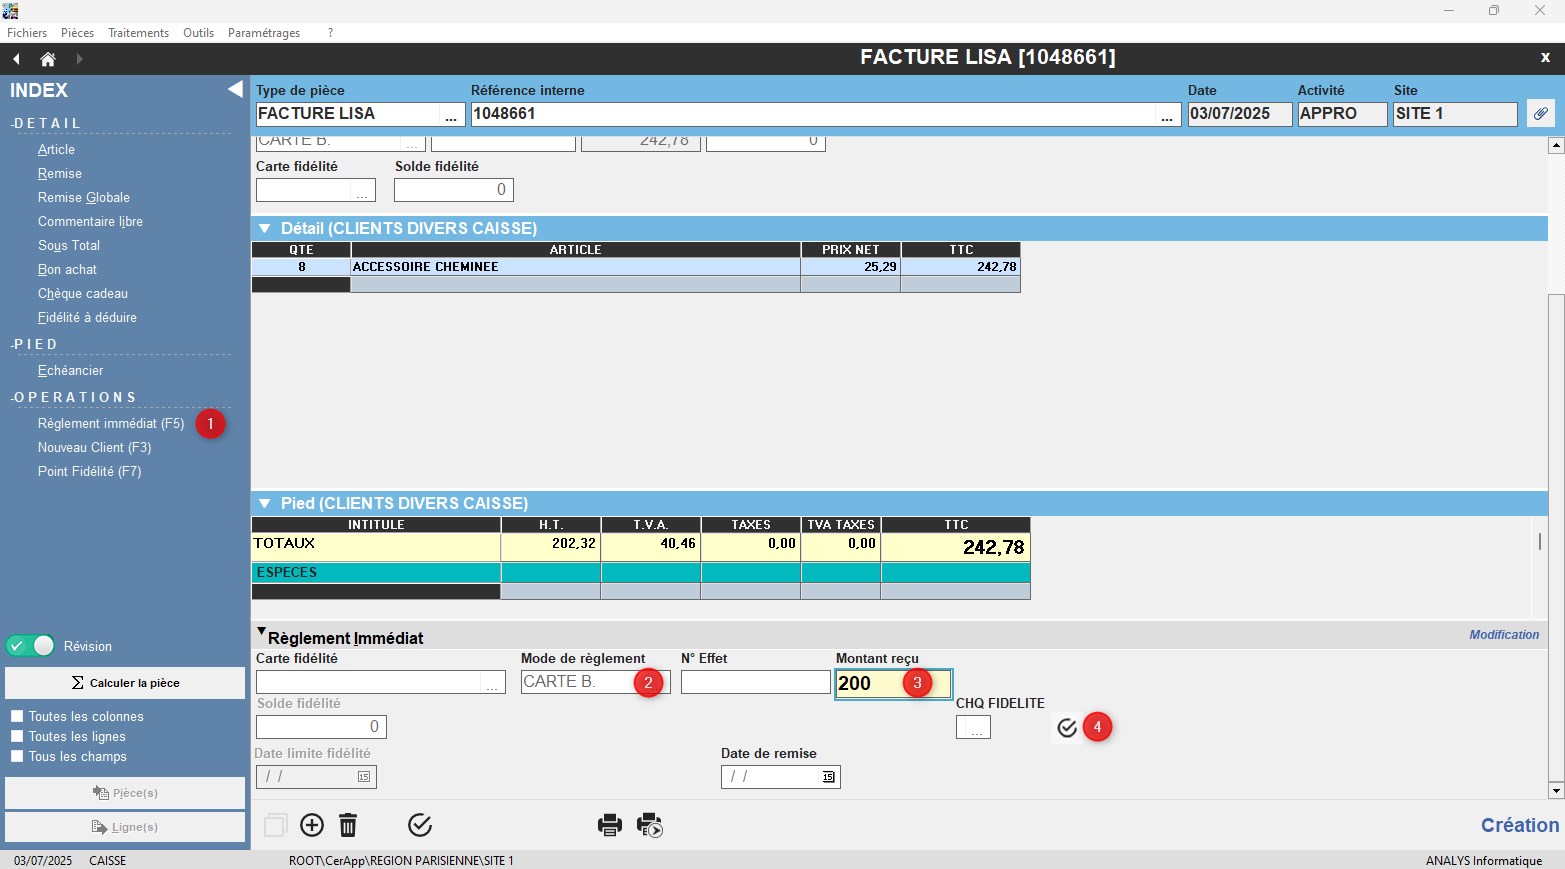
Task: Open the Traitements menu
Action: (x=138, y=33)
